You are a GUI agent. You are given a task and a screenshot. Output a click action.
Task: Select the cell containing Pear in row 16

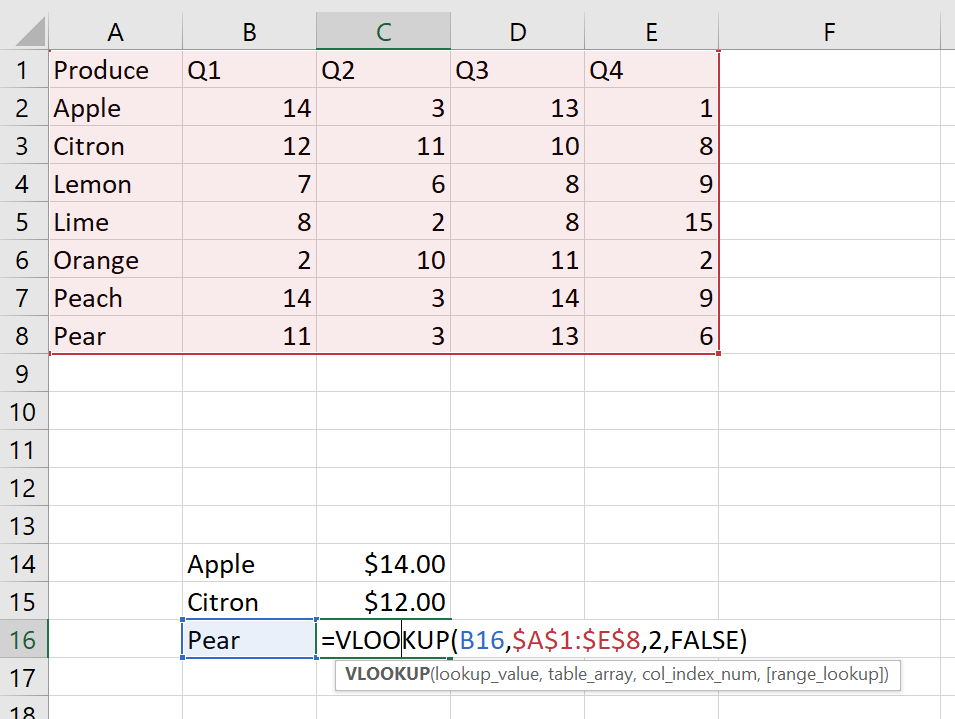[248, 639]
